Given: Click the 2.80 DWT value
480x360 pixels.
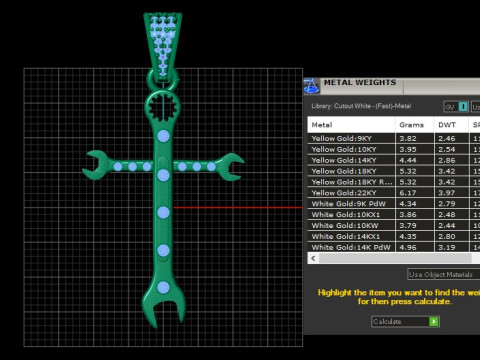Looking at the screenshot, I should (x=447, y=237).
